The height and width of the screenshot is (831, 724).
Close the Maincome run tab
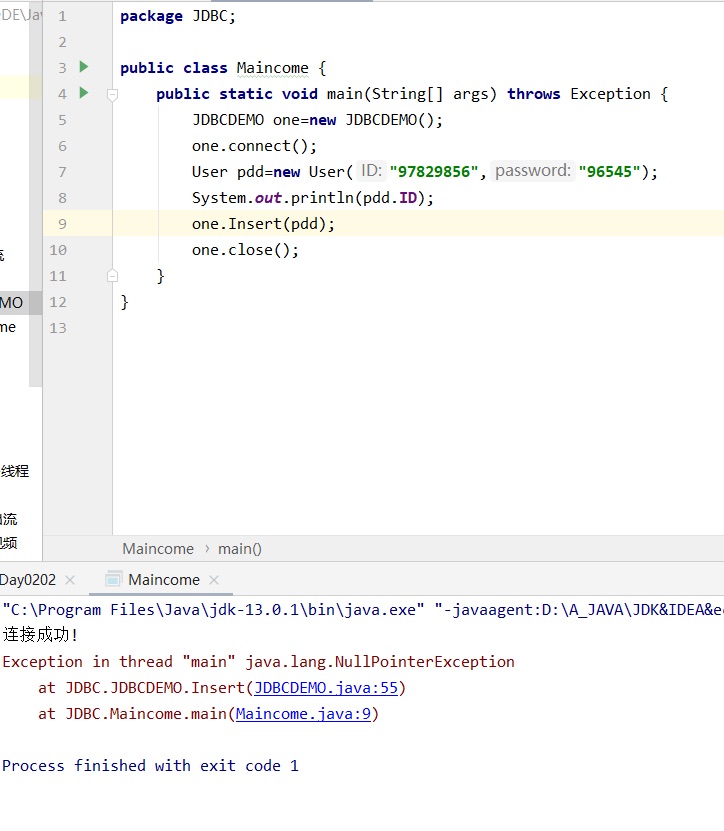(214, 580)
